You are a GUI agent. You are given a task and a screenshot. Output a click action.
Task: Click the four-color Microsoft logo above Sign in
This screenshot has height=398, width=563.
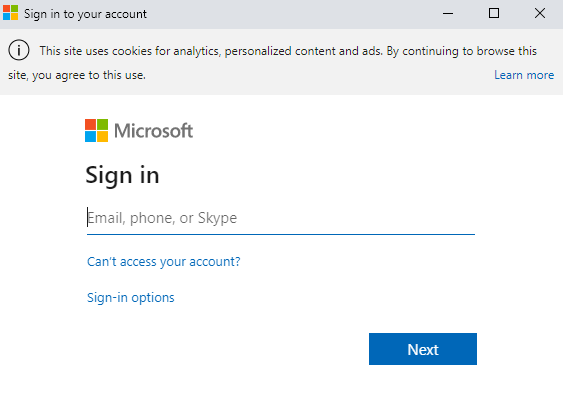click(96, 130)
